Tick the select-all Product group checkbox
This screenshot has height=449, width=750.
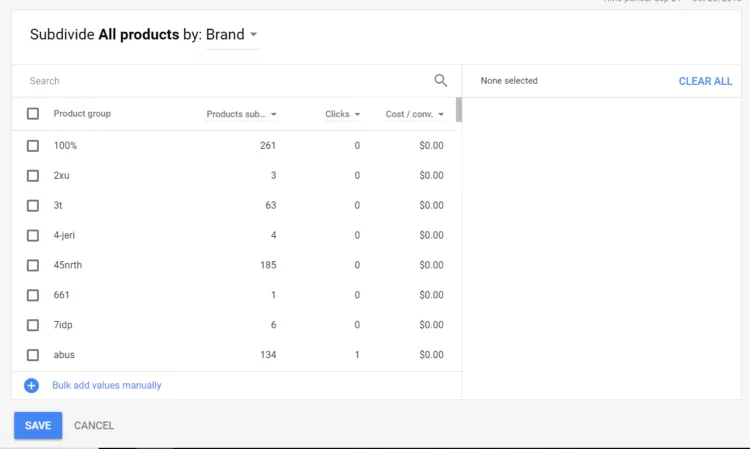[x=33, y=114]
